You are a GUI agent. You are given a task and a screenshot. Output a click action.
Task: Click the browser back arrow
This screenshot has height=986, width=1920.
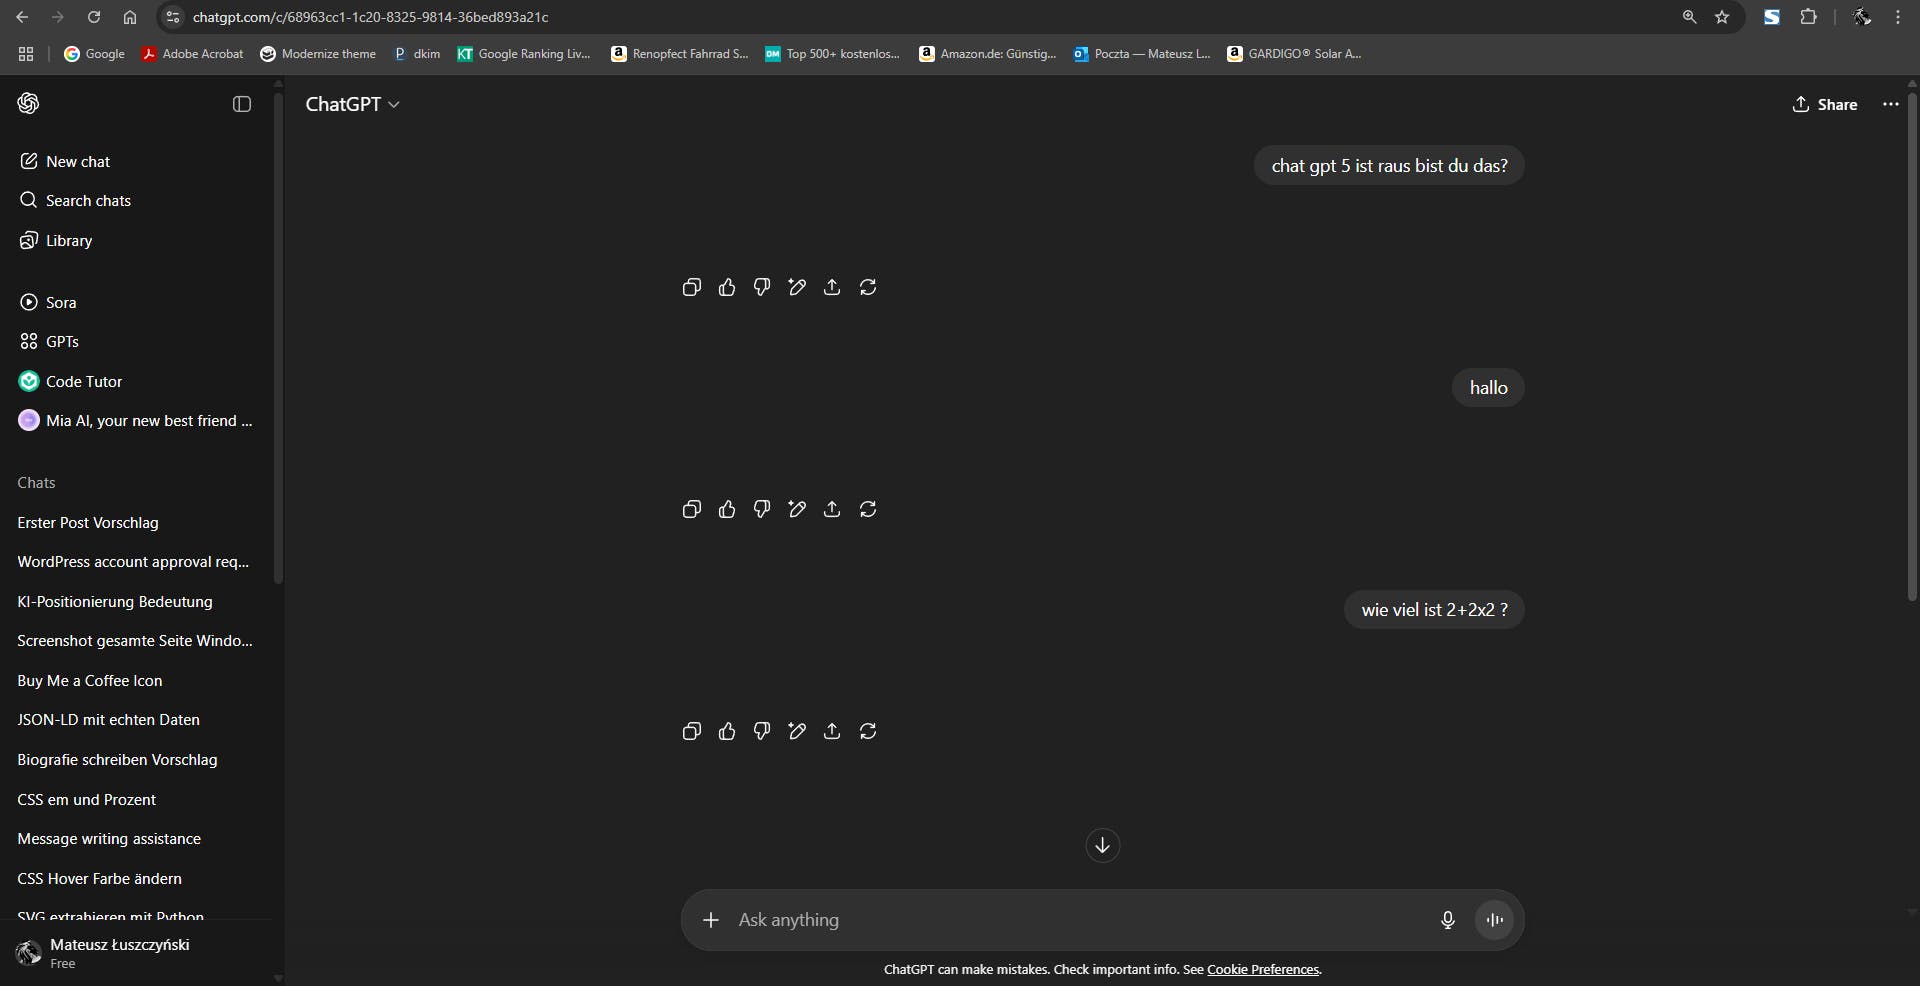(x=22, y=17)
